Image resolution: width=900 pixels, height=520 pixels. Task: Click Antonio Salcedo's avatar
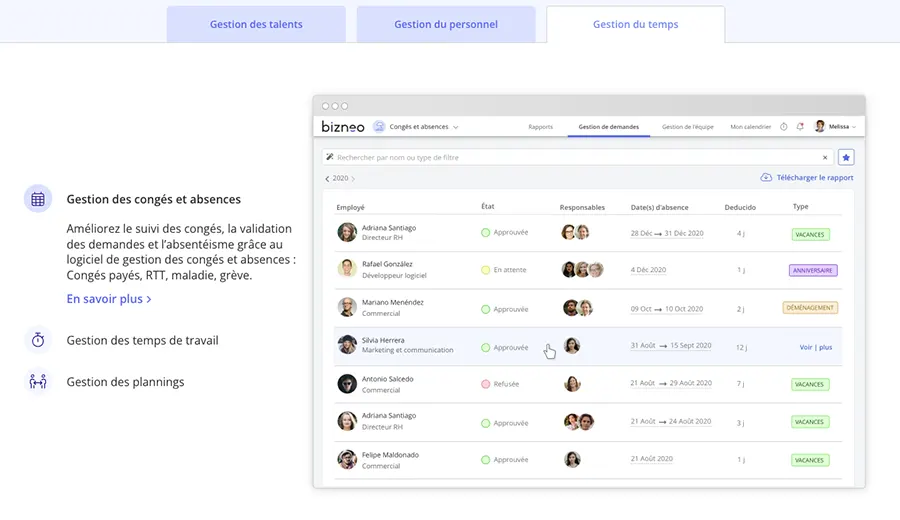pos(347,383)
